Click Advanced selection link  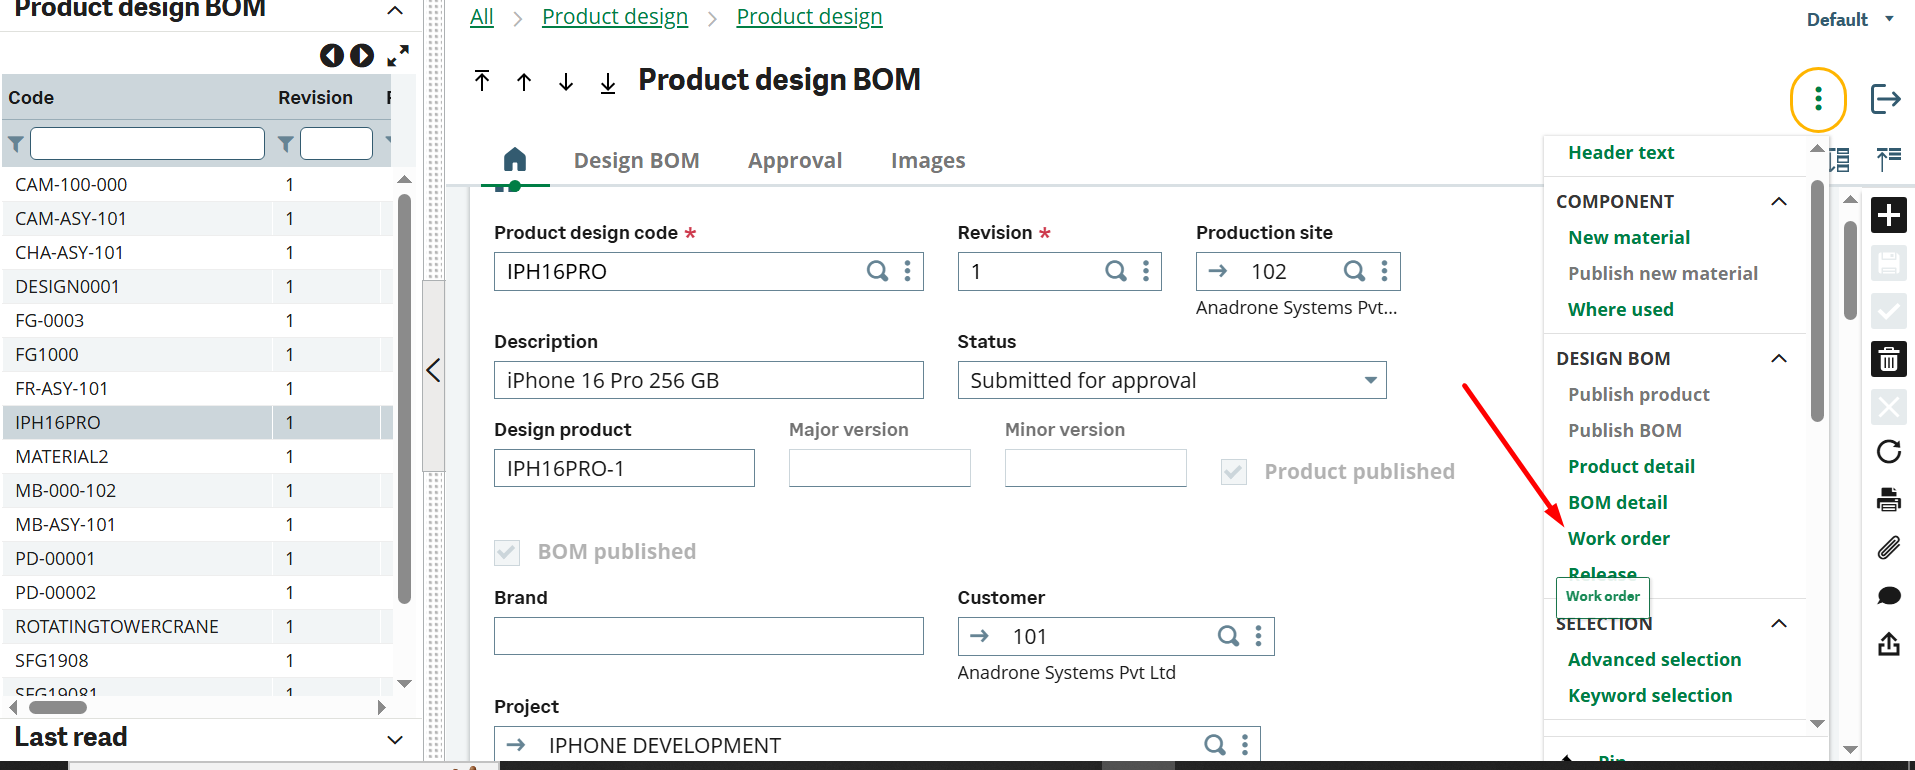[1654, 659]
